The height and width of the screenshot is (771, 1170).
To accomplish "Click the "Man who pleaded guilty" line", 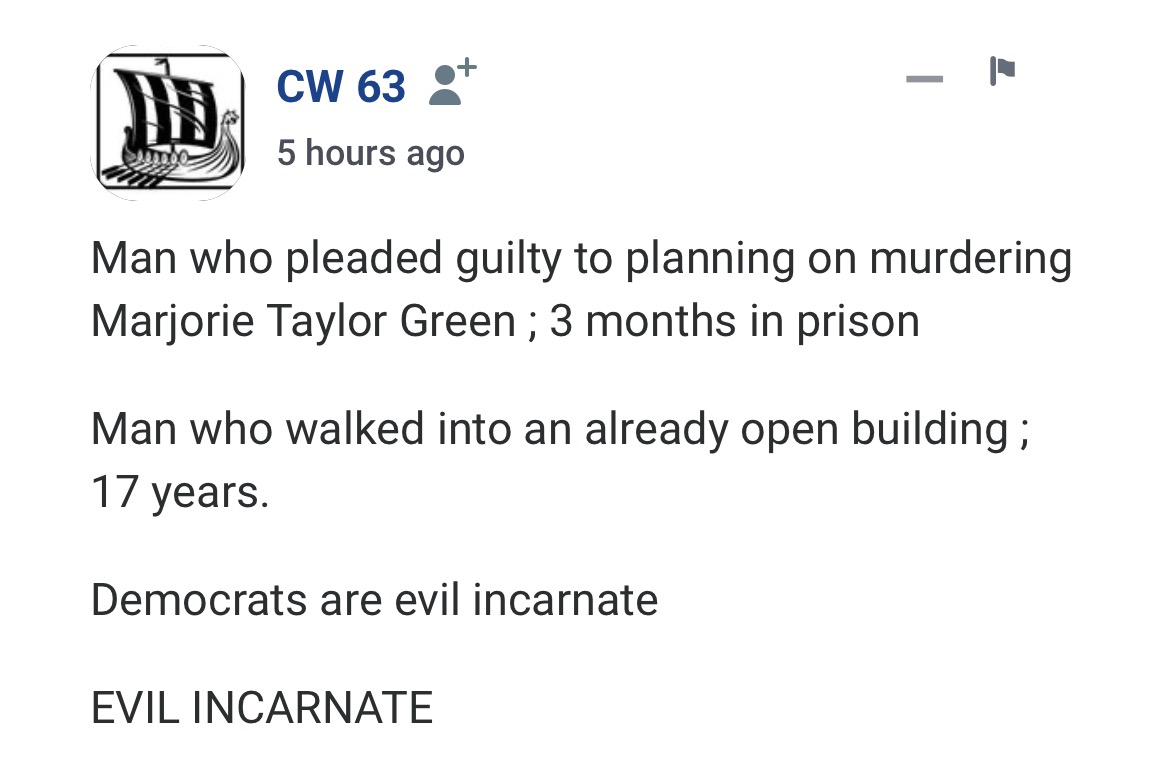I will coord(580,259).
